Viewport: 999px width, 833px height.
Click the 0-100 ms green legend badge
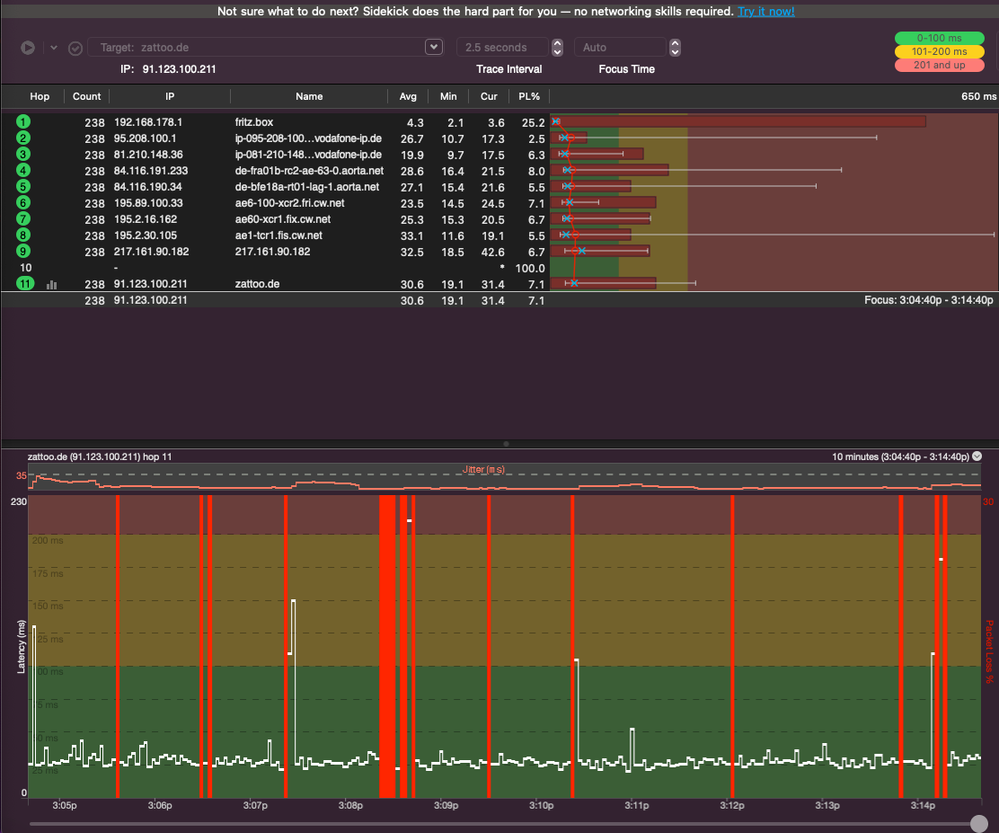(x=939, y=38)
